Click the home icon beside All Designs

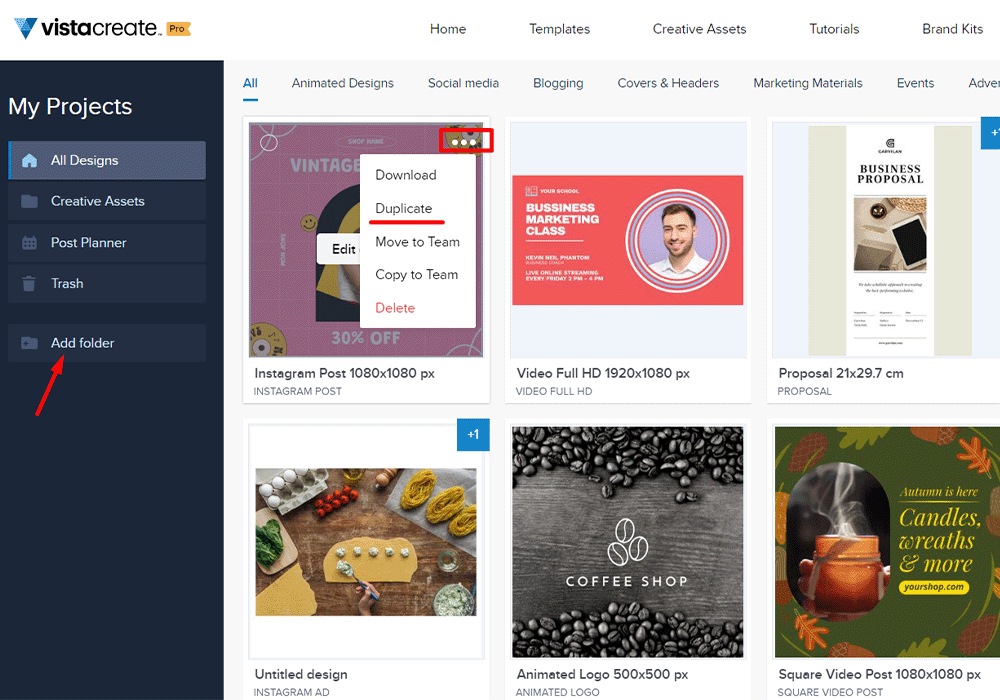[x=29, y=160]
